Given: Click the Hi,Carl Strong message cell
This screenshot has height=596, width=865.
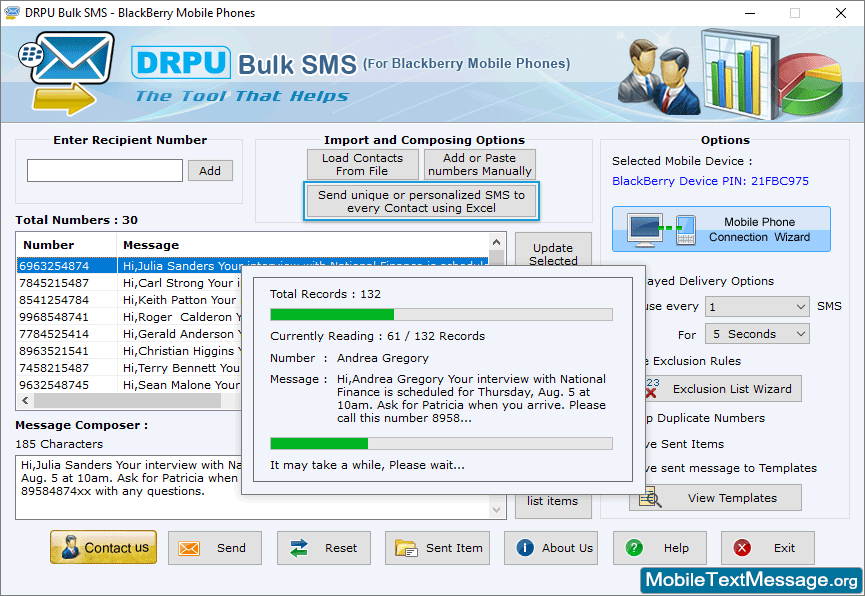Looking at the screenshot, I should pyautogui.click(x=181, y=283).
